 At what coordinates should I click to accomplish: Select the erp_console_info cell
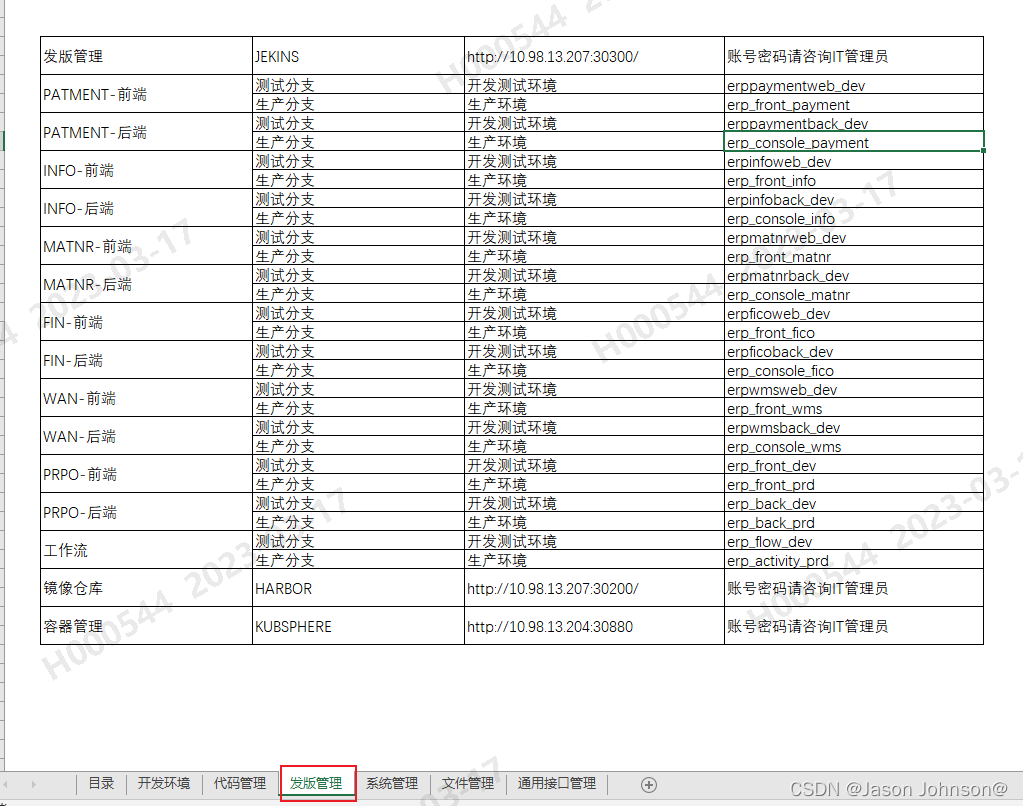point(854,217)
